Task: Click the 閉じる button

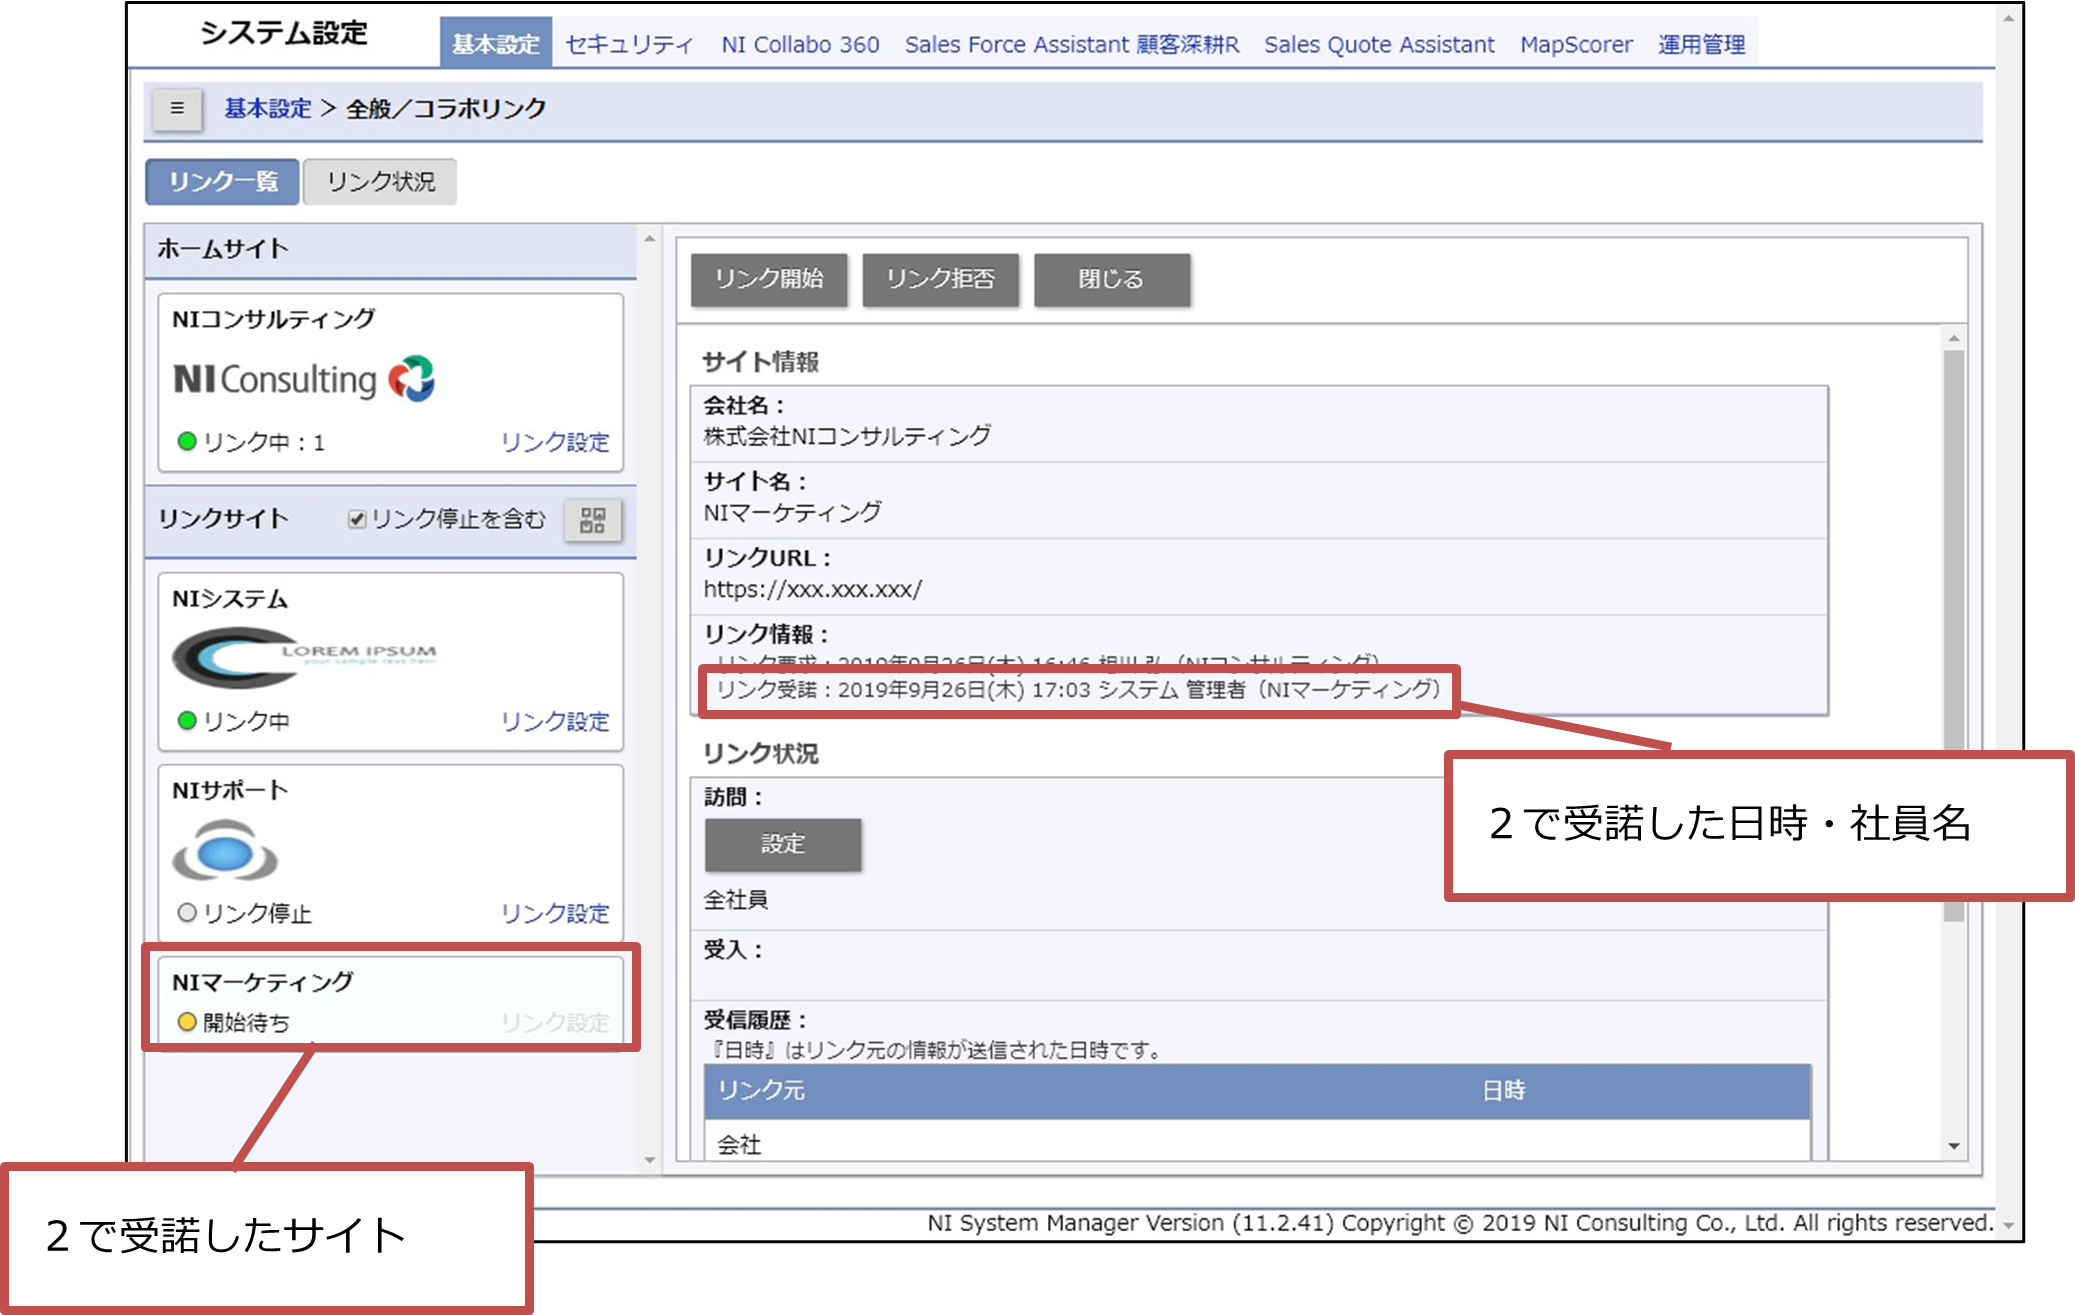Action: 1112,279
